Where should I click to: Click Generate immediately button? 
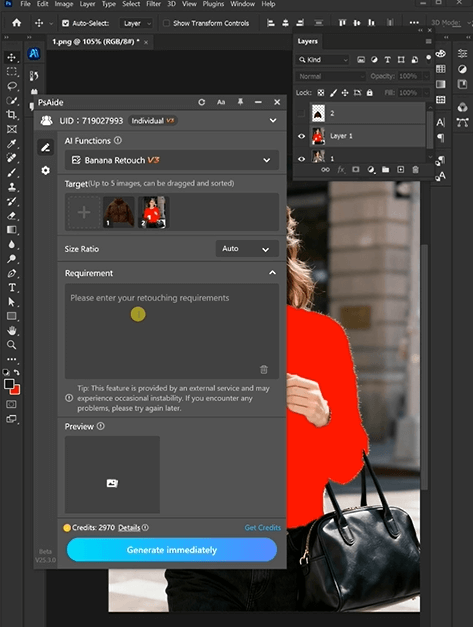172,549
